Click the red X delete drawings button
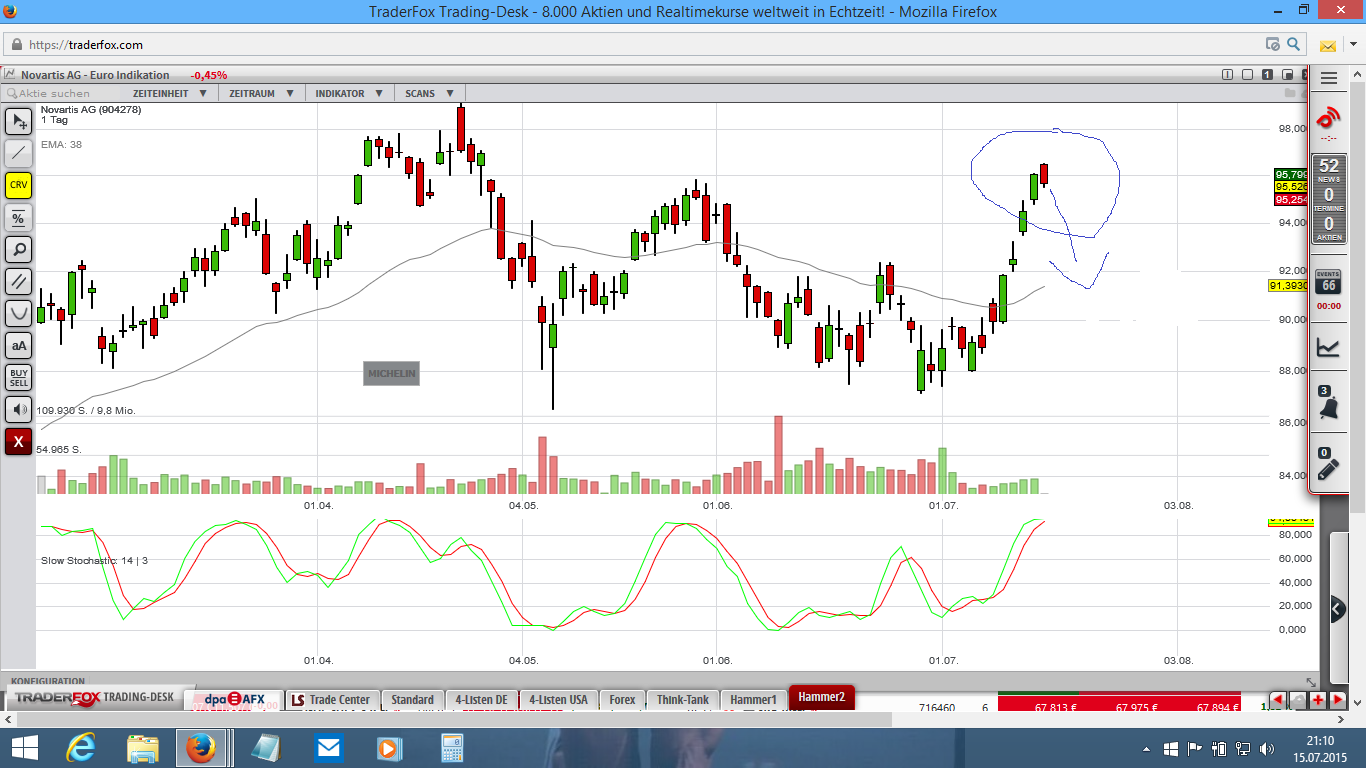Image resolution: width=1366 pixels, height=768 pixels. (19, 442)
